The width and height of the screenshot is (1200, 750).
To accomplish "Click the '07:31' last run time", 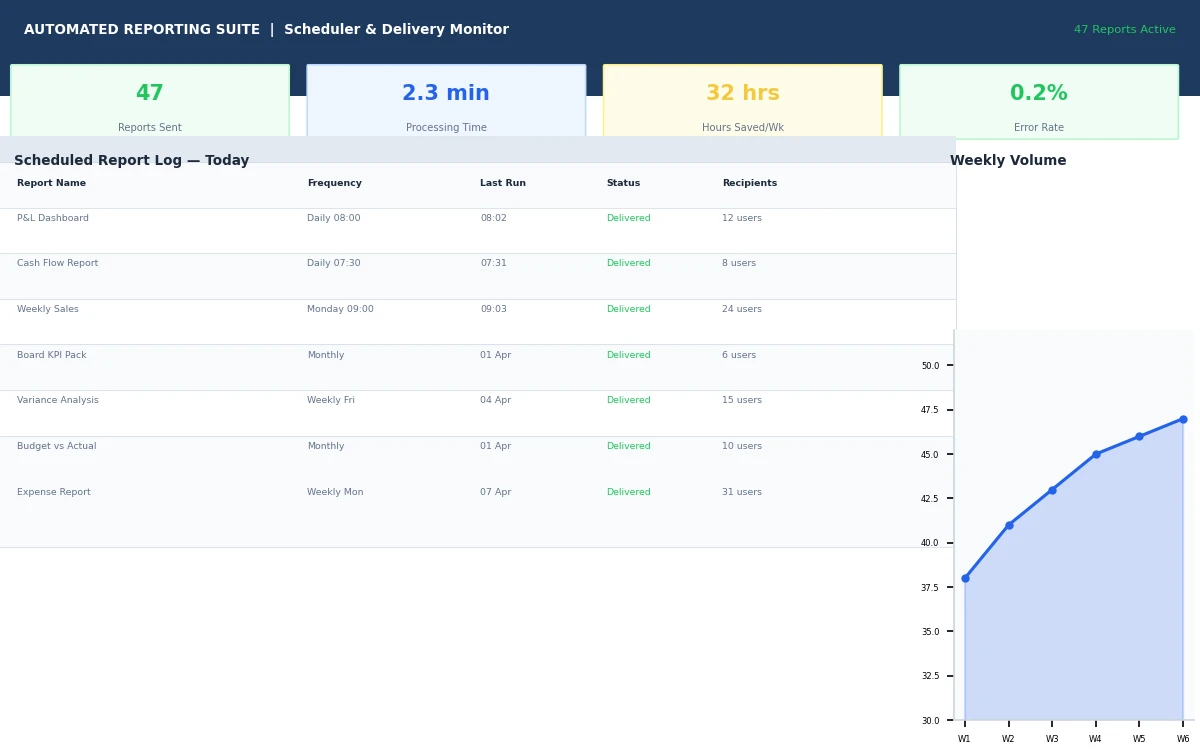I will [x=493, y=264].
